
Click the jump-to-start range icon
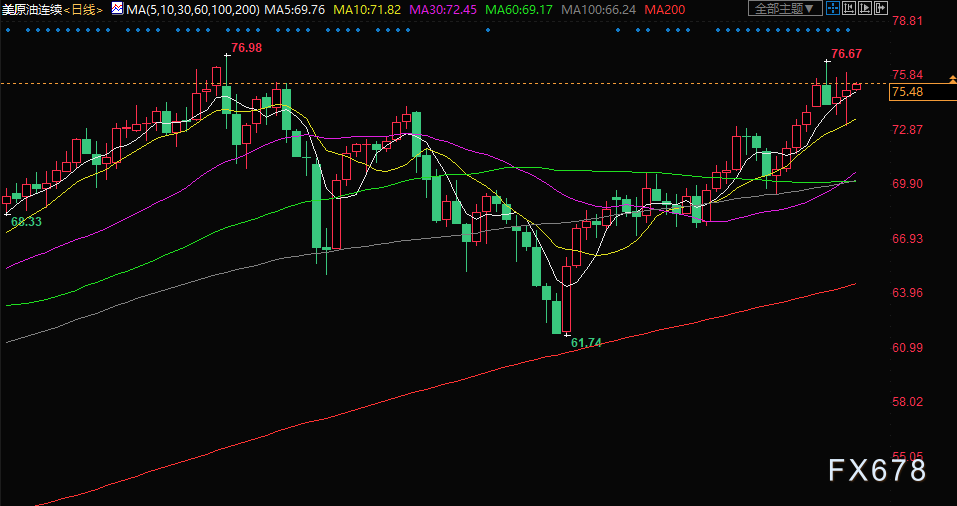(847, 9)
